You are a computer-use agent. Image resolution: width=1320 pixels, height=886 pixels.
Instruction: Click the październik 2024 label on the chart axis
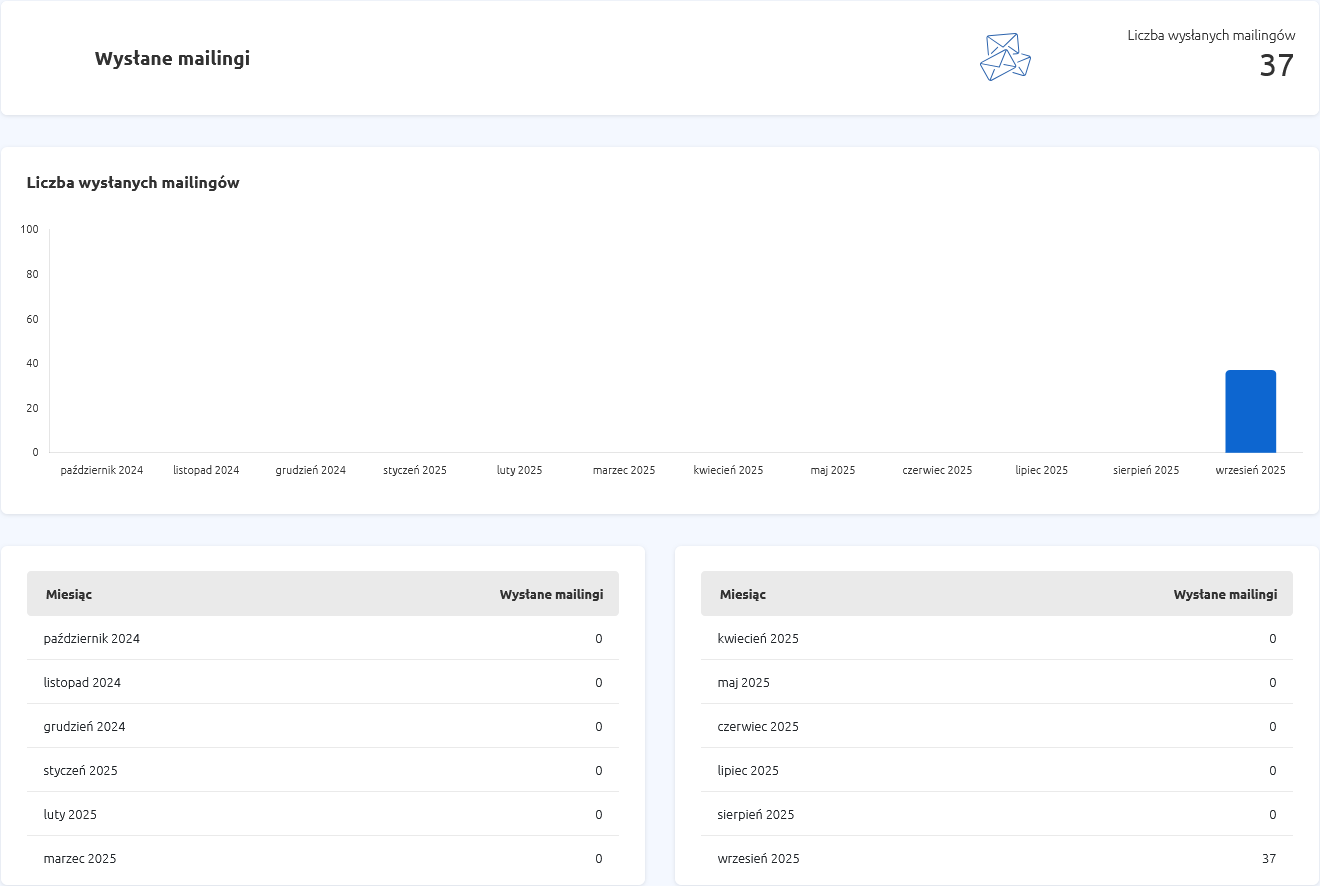click(x=102, y=470)
